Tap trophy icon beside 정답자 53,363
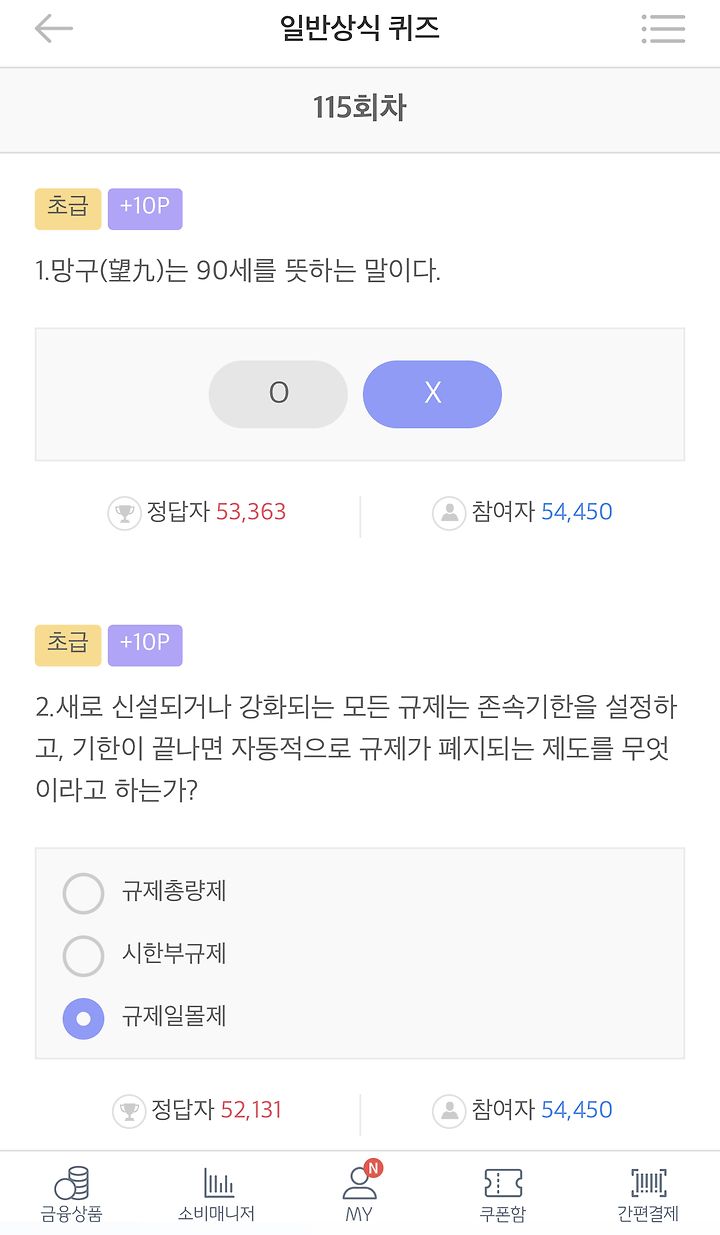 pyautogui.click(x=124, y=513)
